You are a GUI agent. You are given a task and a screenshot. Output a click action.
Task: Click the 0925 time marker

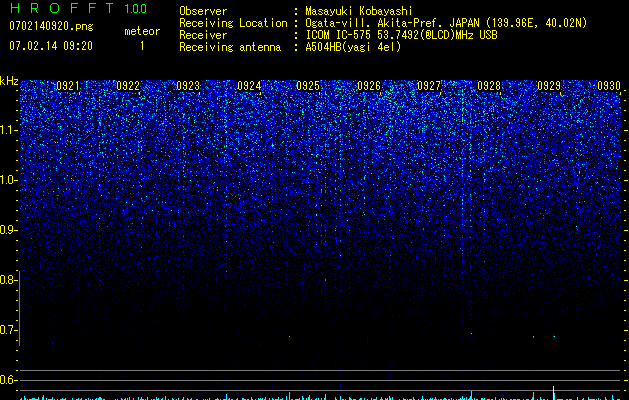(x=308, y=86)
